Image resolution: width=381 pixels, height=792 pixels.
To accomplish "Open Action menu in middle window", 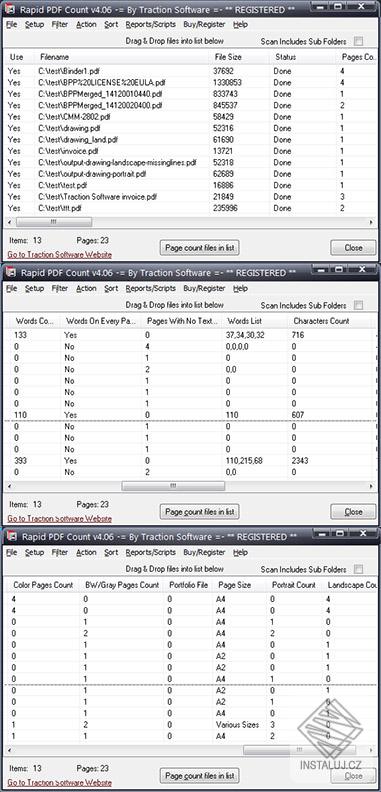I will pyautogui.click(x=86, y=288).
